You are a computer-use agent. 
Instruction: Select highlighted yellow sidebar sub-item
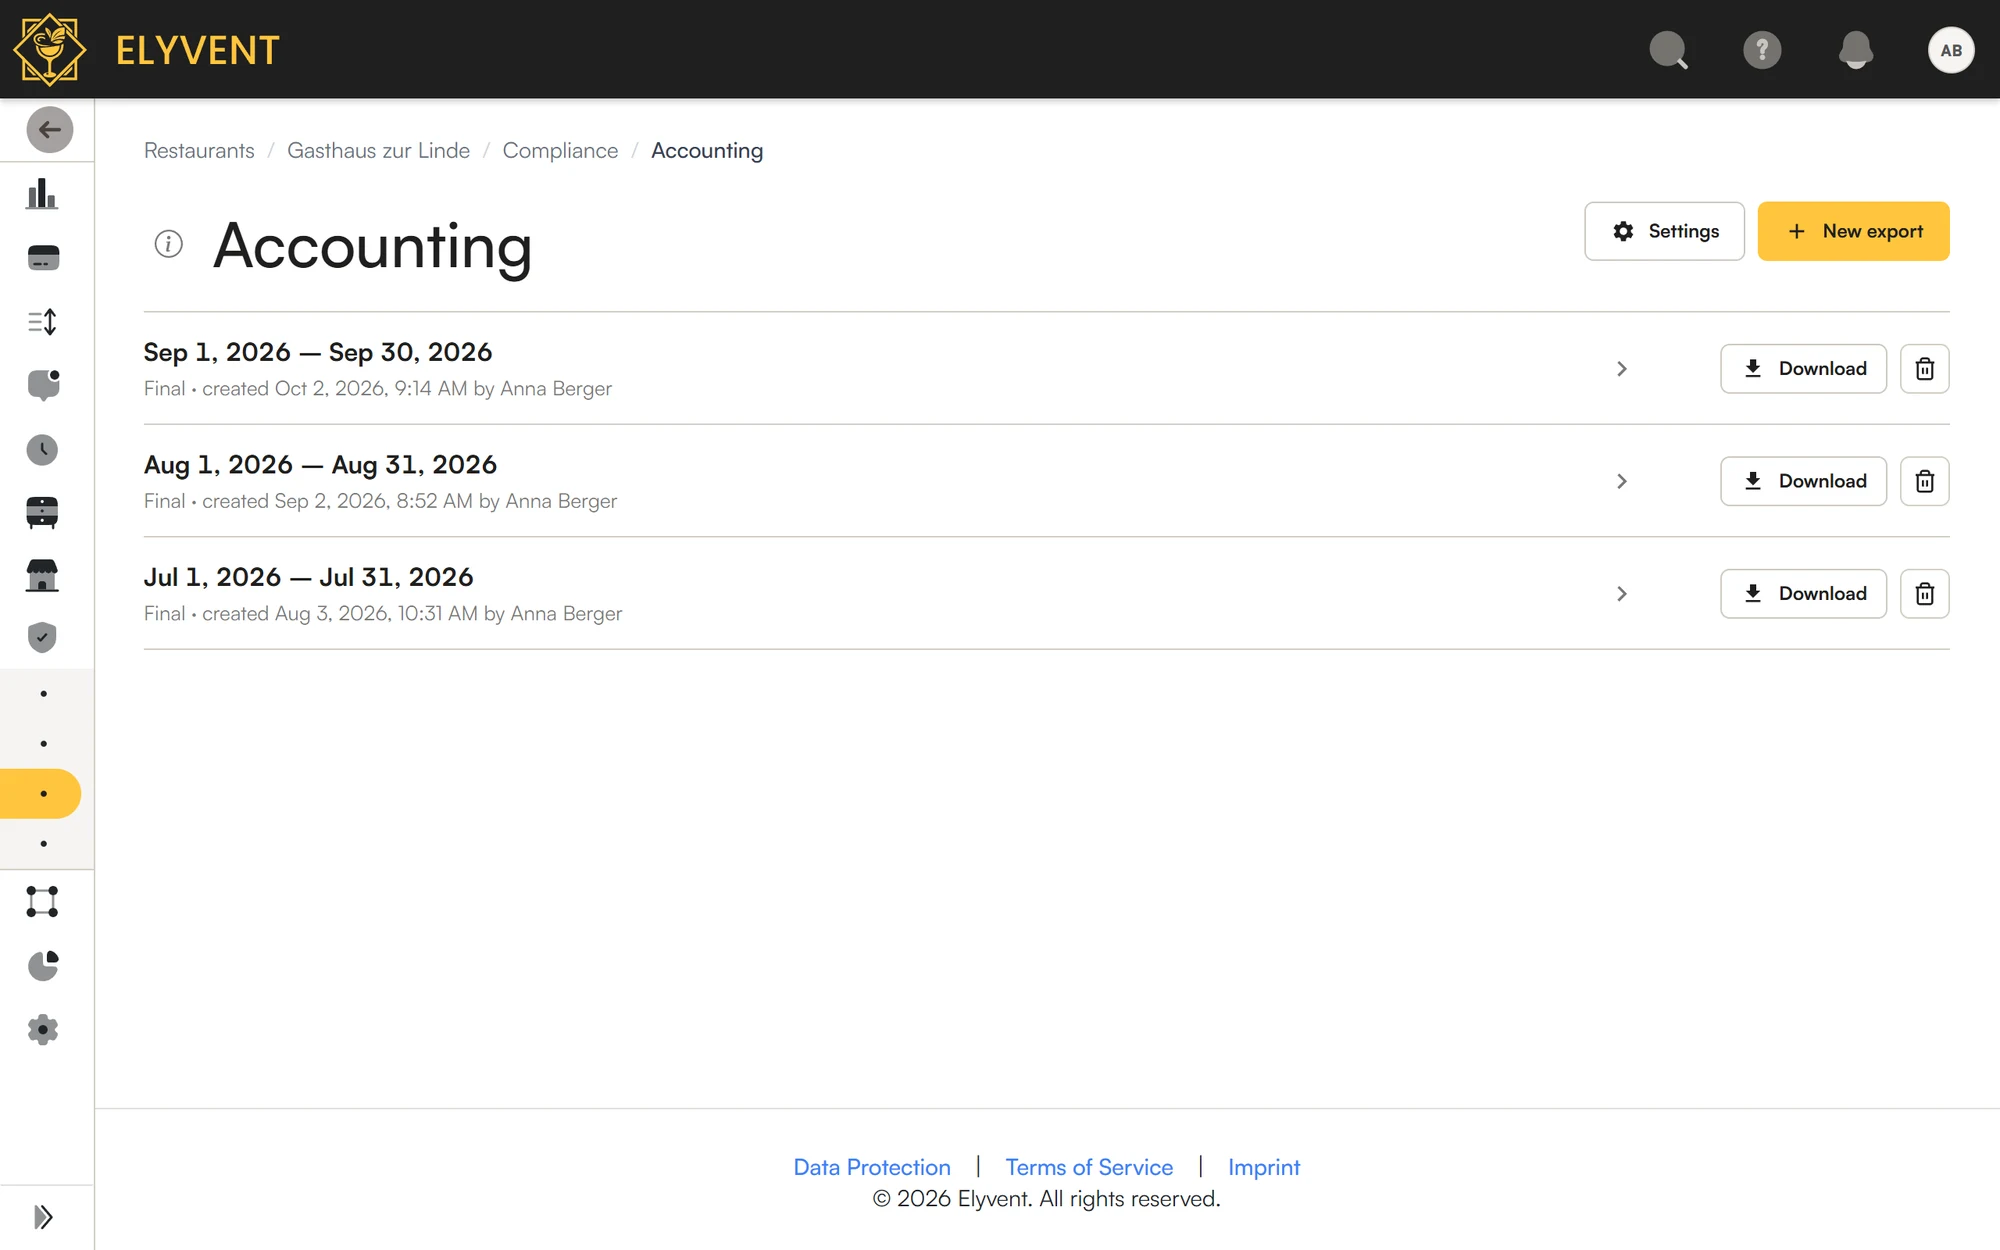pos(40,794)
